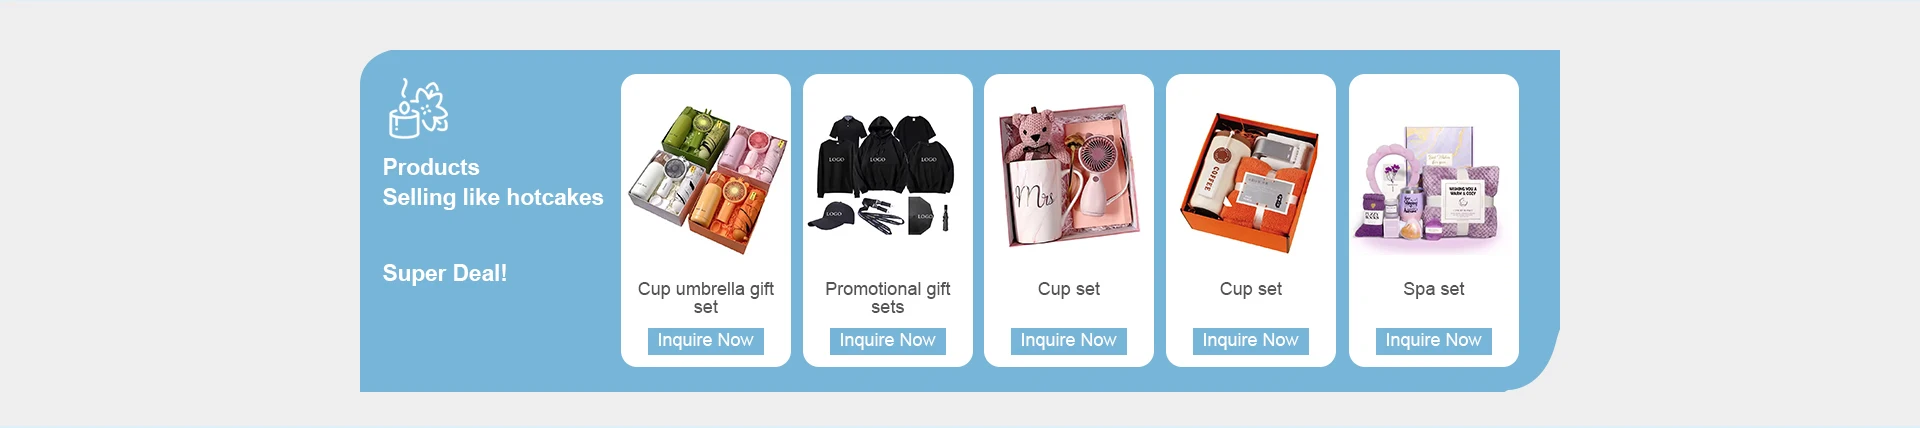Select the Cup umbrella gift set title
The height and width of the screenshot is (428, 1920).
706,298
